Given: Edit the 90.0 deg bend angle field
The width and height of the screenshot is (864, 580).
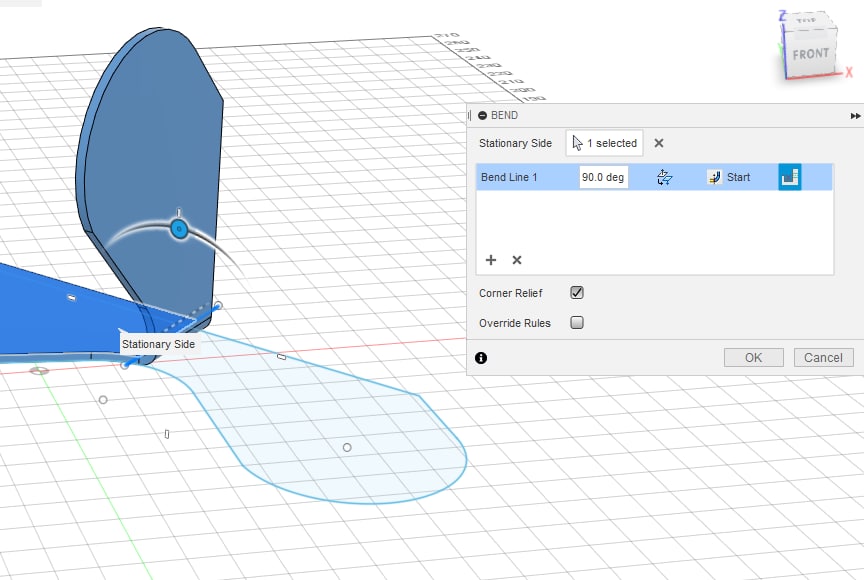Looking at the screenshot, I should pos(603,177).
